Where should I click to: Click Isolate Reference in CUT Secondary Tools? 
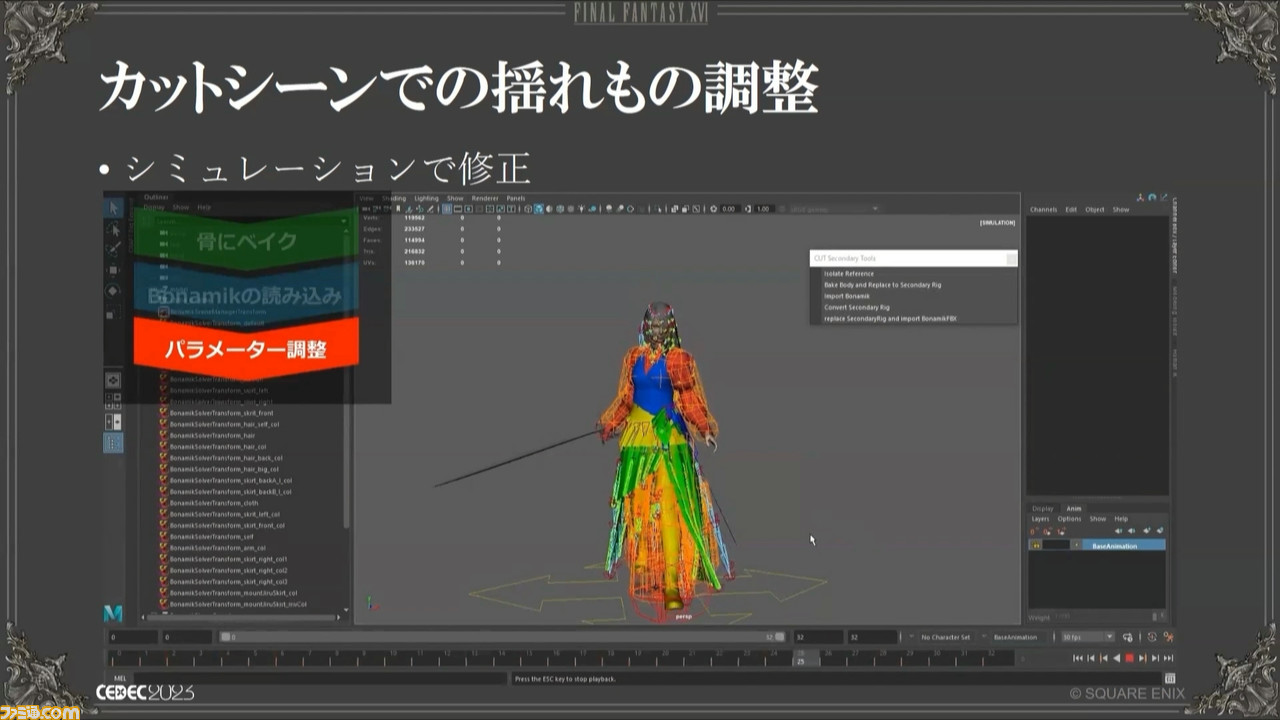848,273
